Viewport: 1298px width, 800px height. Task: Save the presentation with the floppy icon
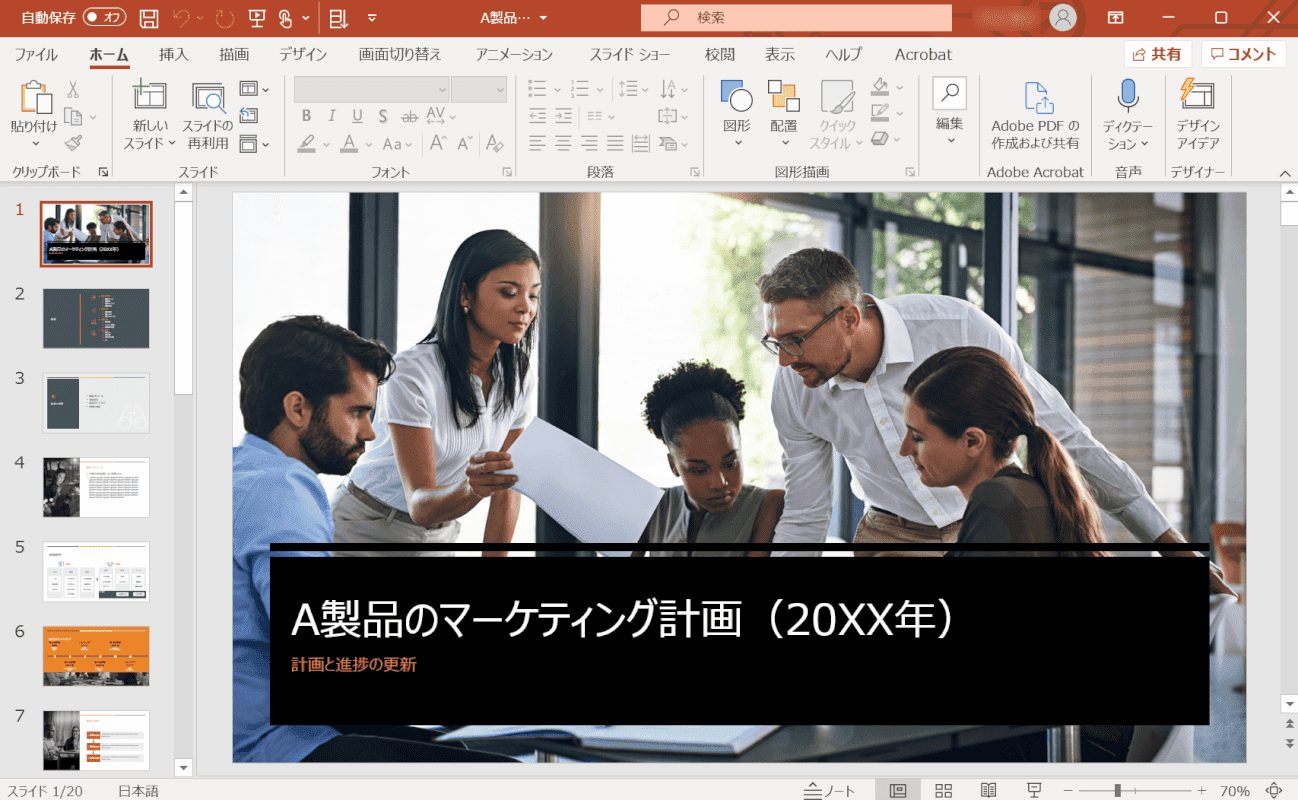(149, 18)
